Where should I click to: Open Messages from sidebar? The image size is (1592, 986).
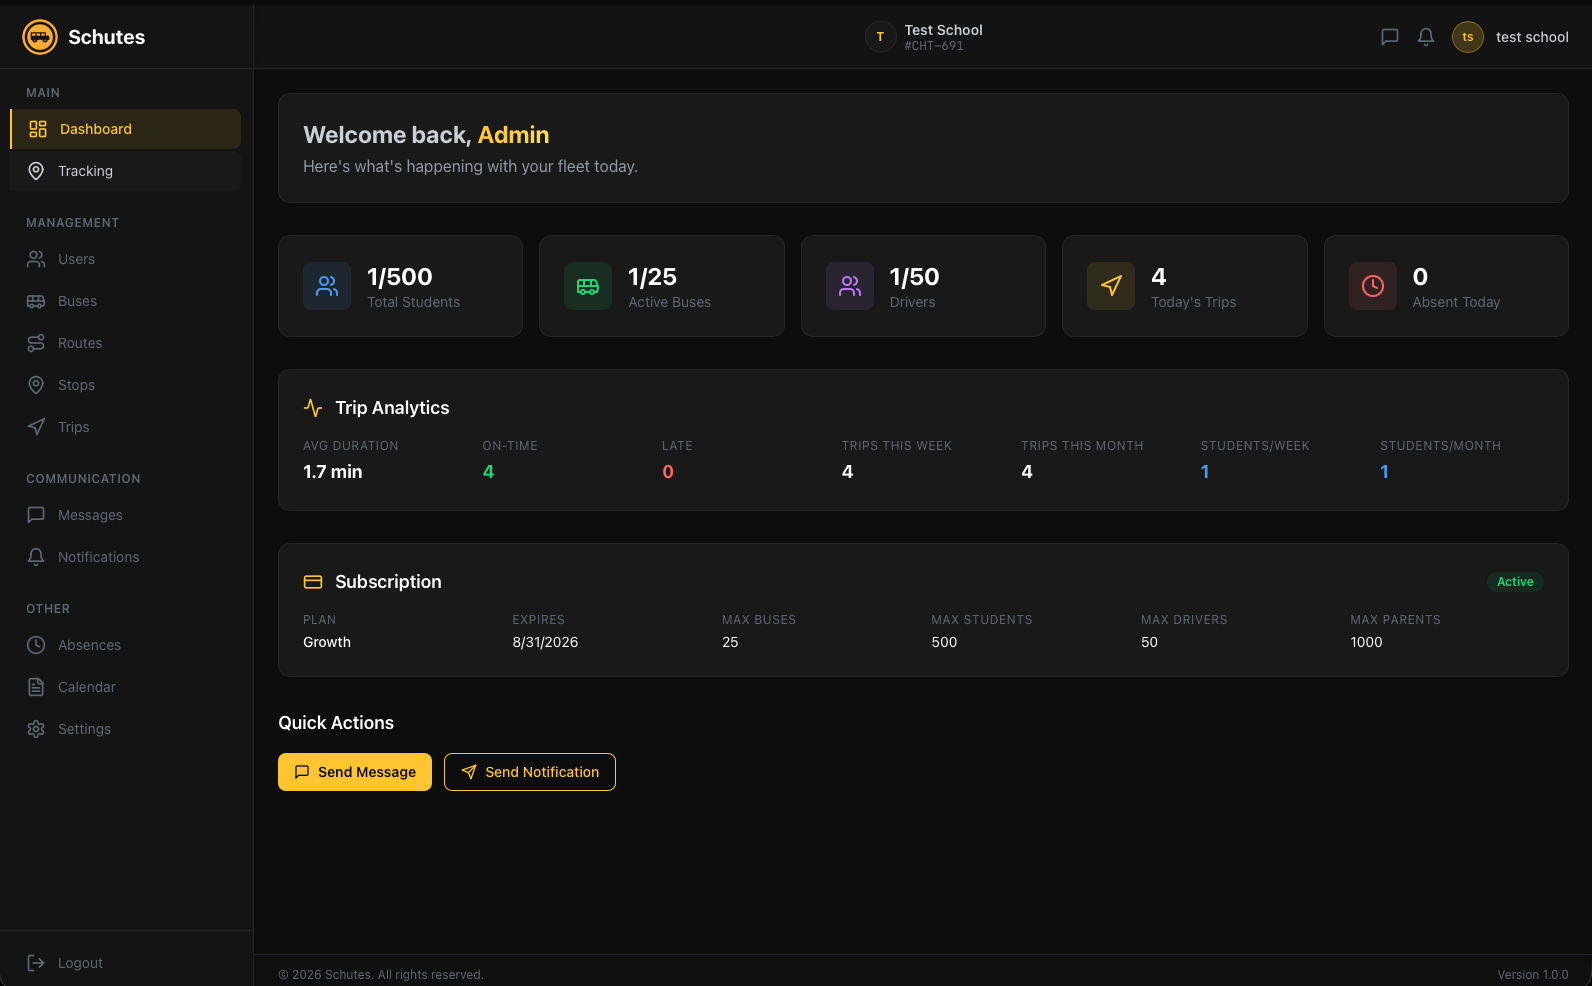click(x=126, y=515)
